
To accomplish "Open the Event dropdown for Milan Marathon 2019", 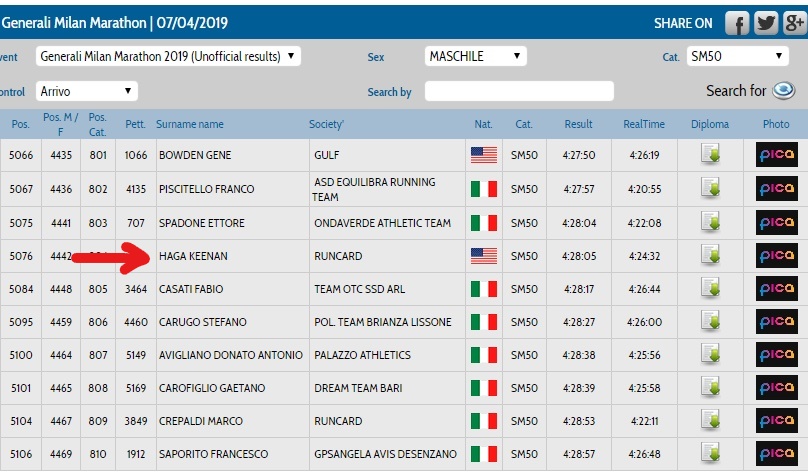I will coord(168,56).
